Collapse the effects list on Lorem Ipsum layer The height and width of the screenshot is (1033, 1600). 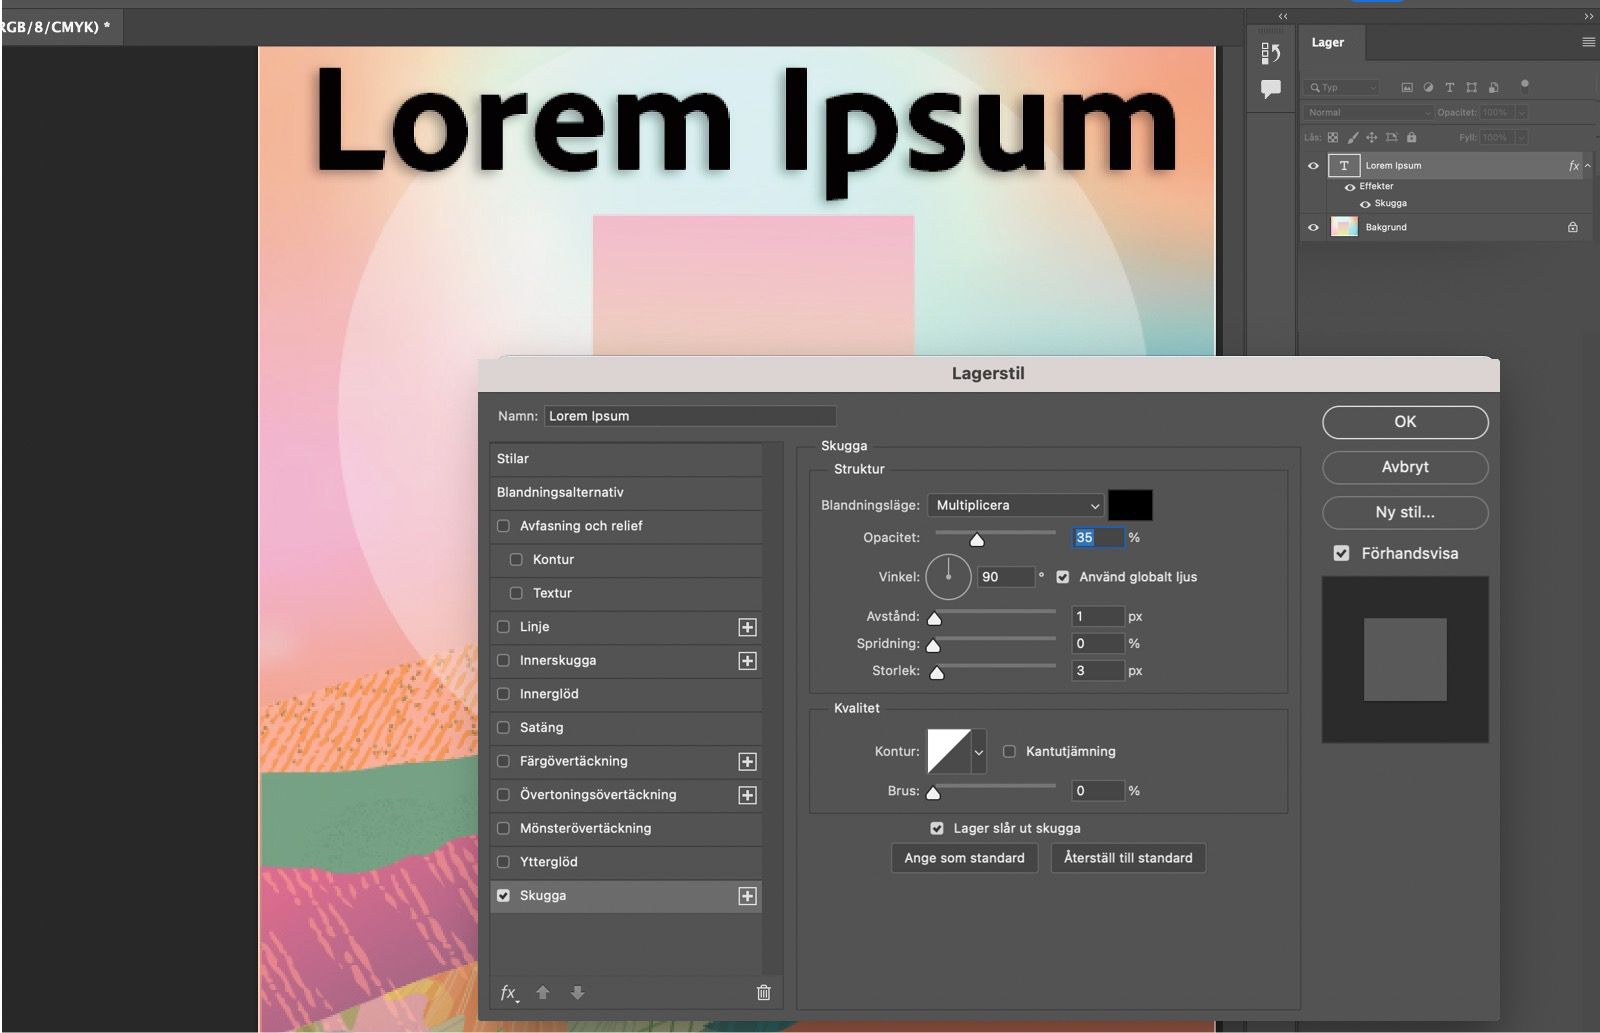(x=1587, y=166)
